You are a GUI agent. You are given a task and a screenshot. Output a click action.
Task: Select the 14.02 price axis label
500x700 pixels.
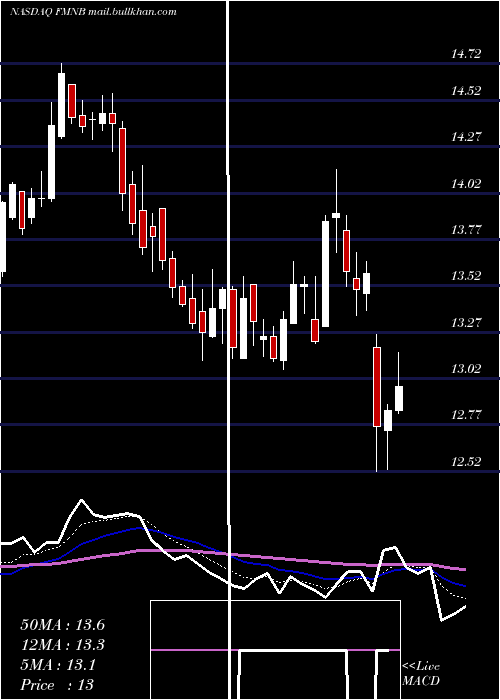[x=466, y=183]
